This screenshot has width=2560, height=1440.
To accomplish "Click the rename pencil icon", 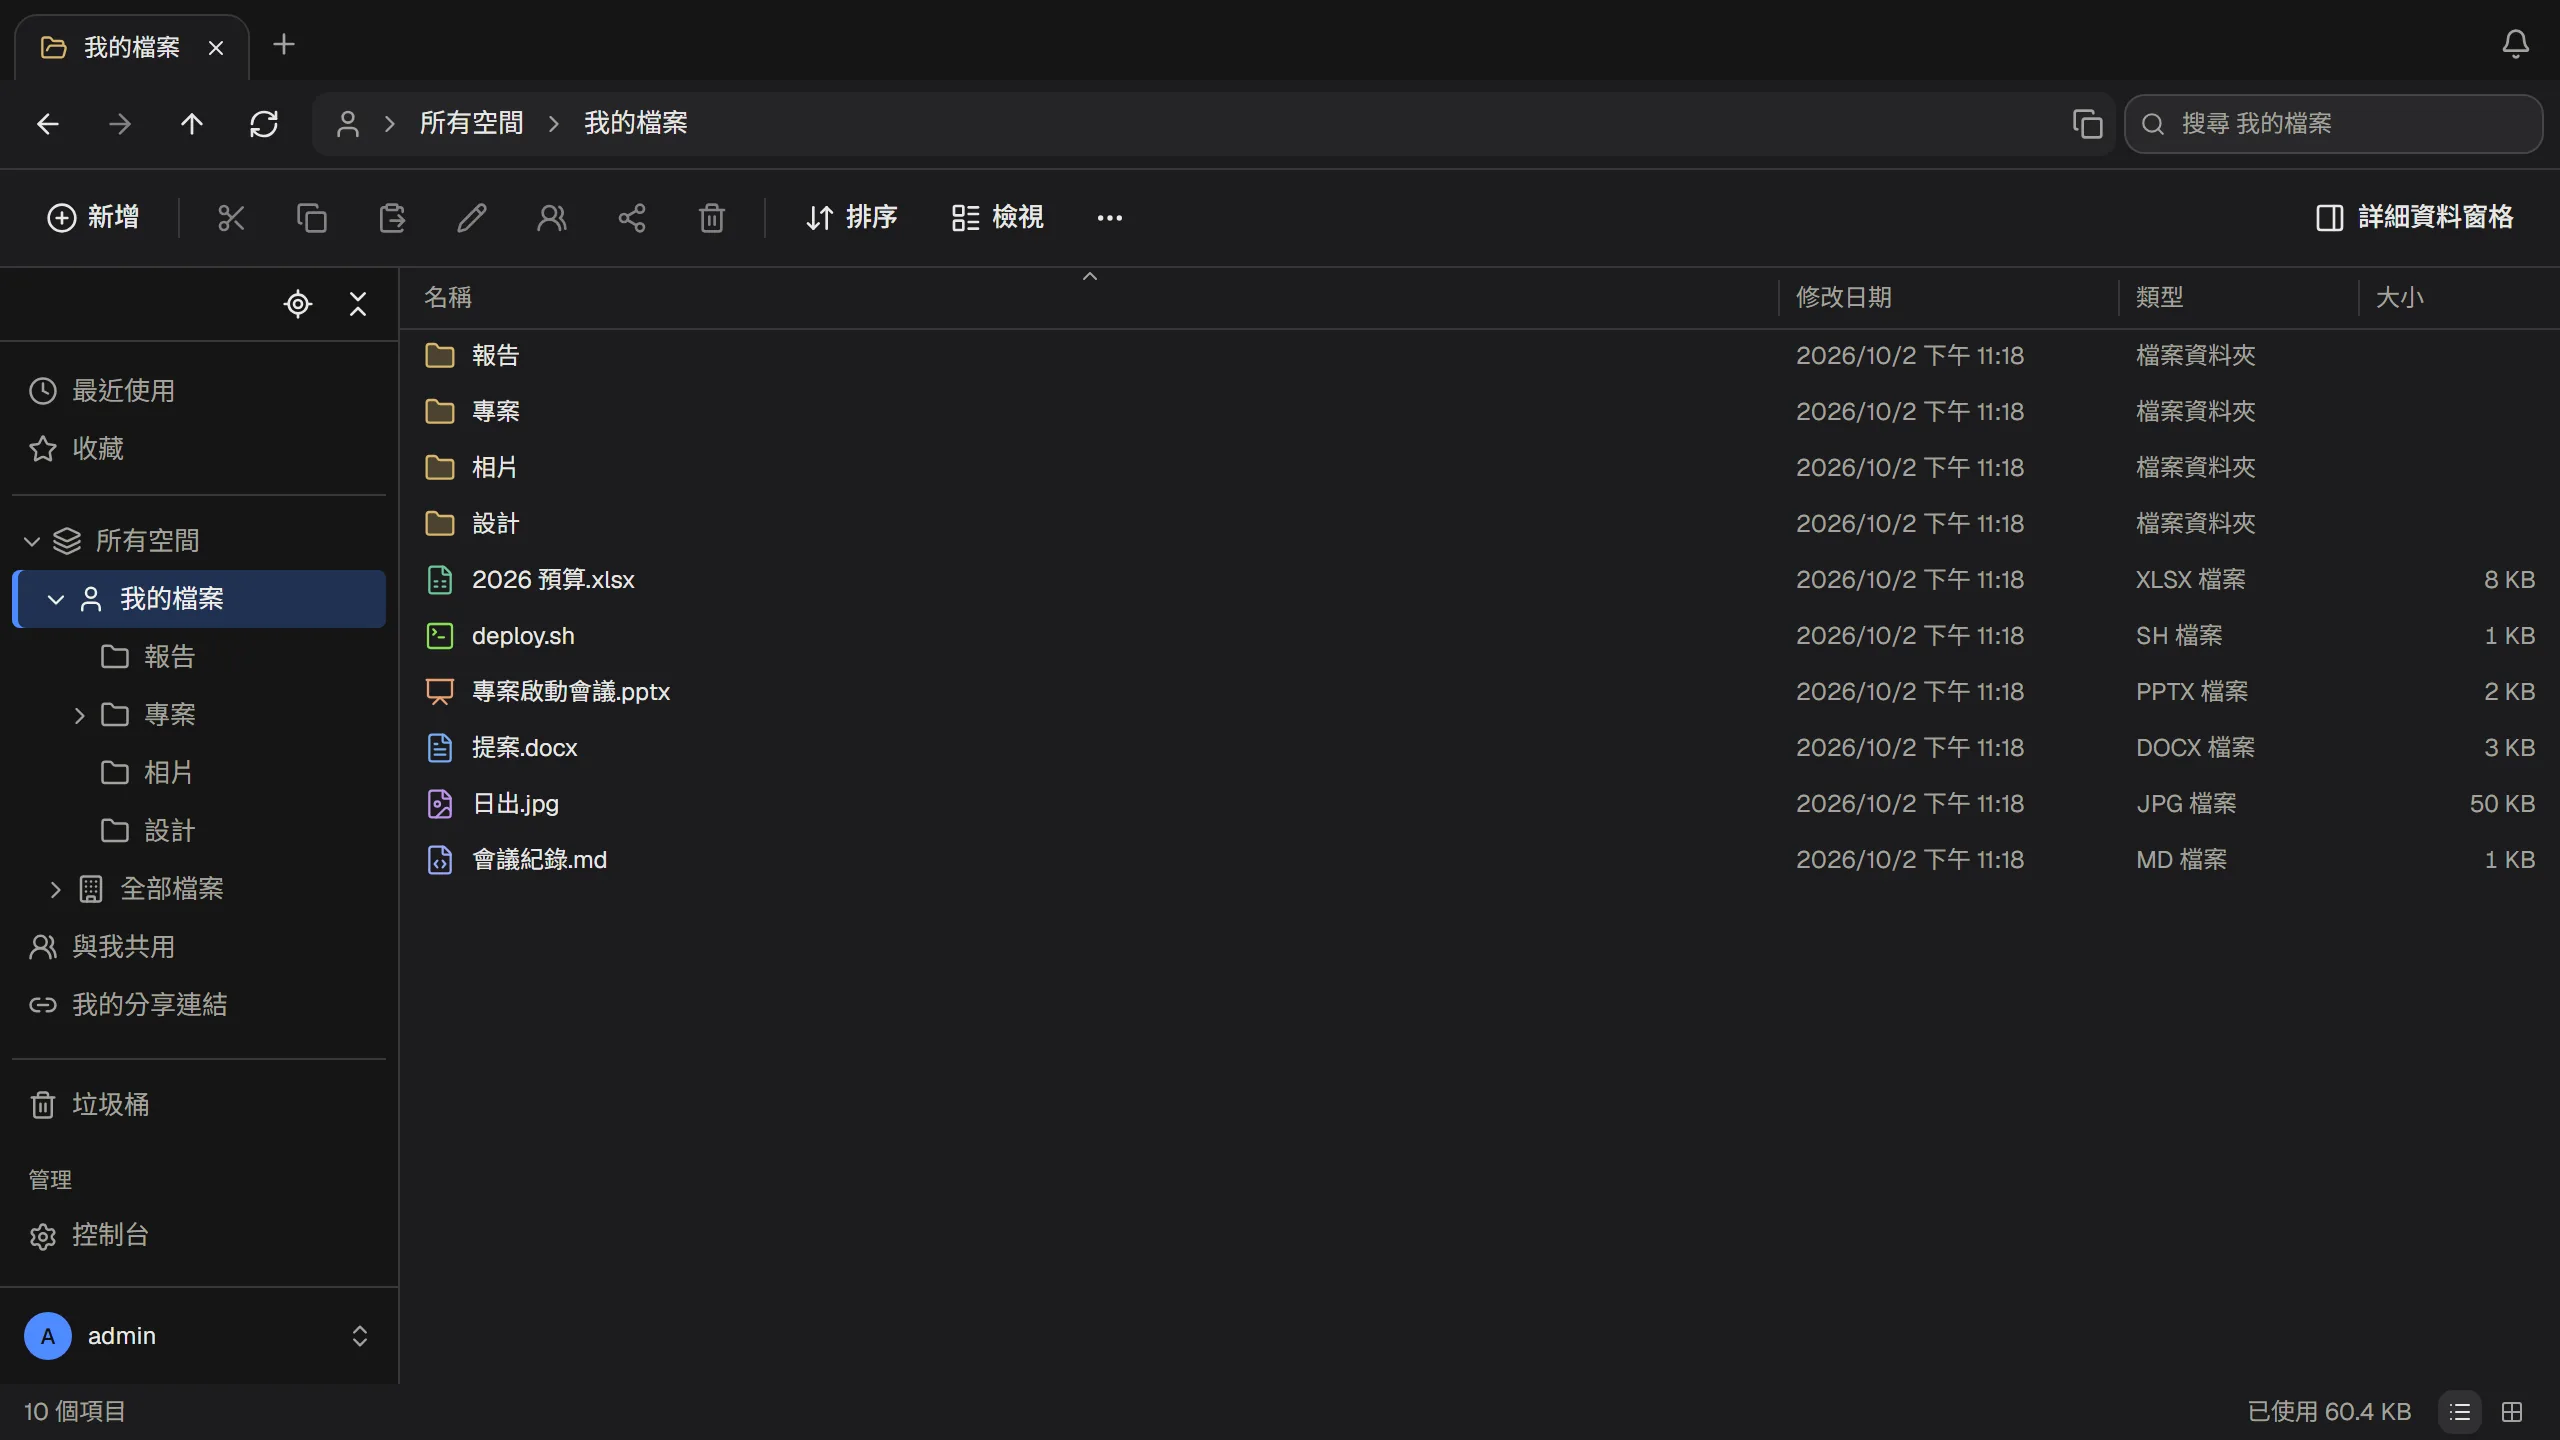I will [x=472, y=218].
